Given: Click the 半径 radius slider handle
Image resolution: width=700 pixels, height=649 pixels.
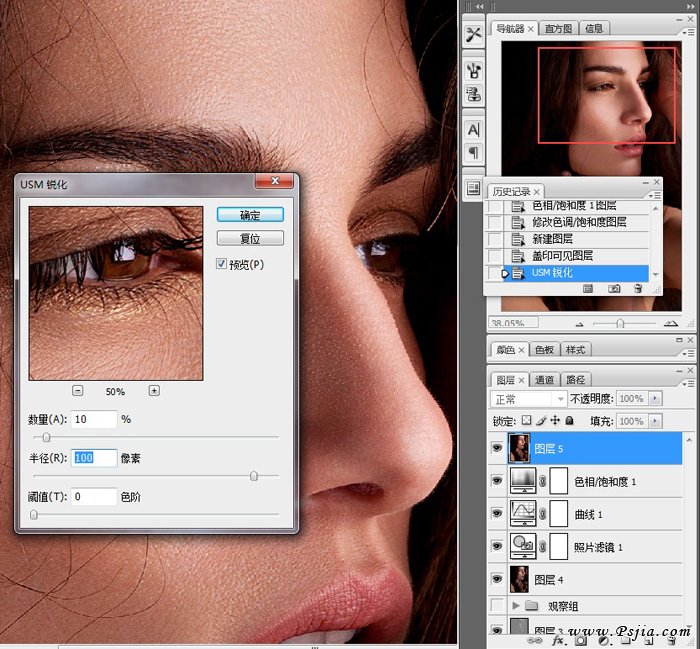Looking at the screenshot, I should point(253,476).
